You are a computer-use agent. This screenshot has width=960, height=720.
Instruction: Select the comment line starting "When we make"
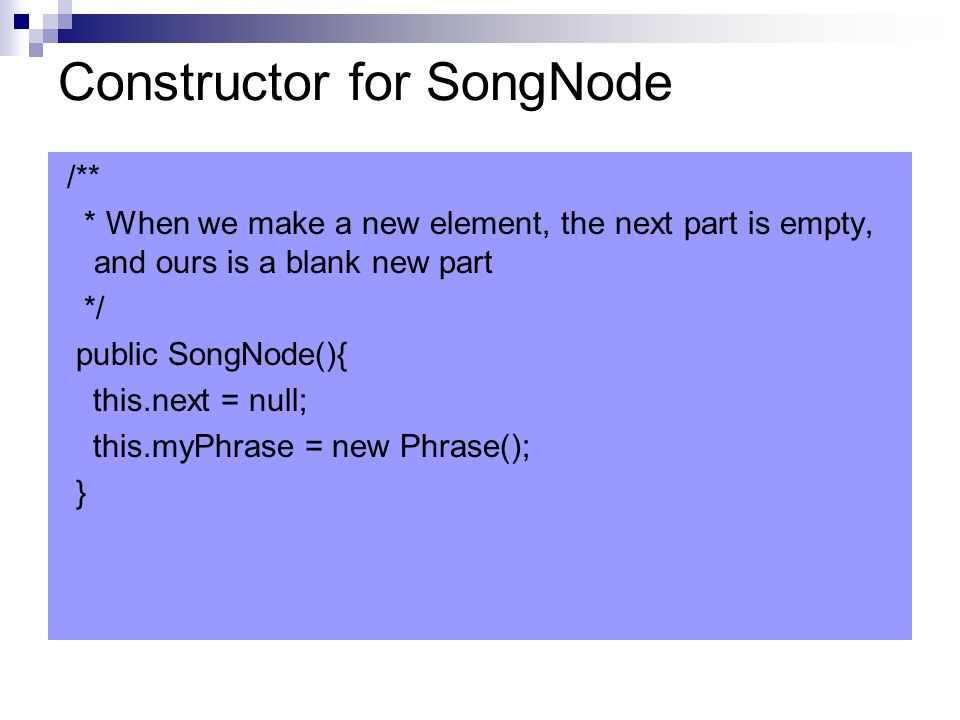click(478, 224)
